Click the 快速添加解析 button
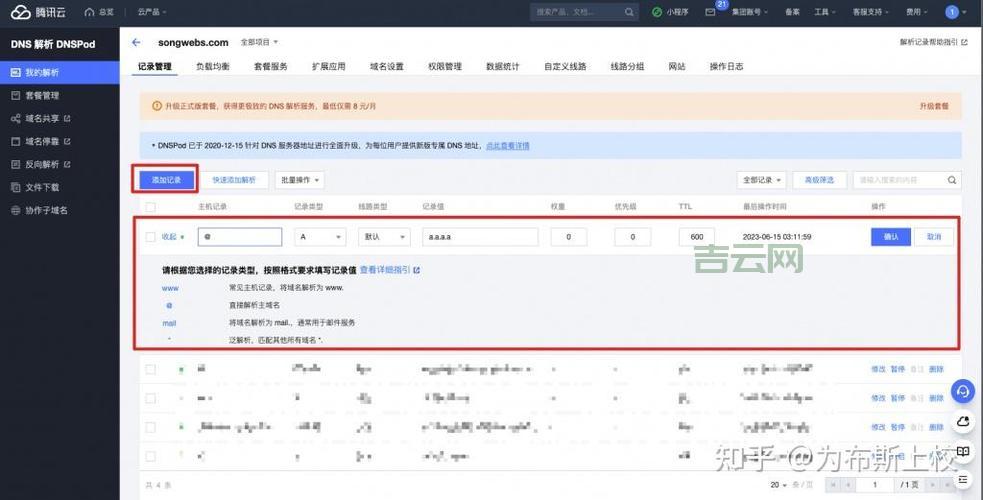 coord(234,180)
